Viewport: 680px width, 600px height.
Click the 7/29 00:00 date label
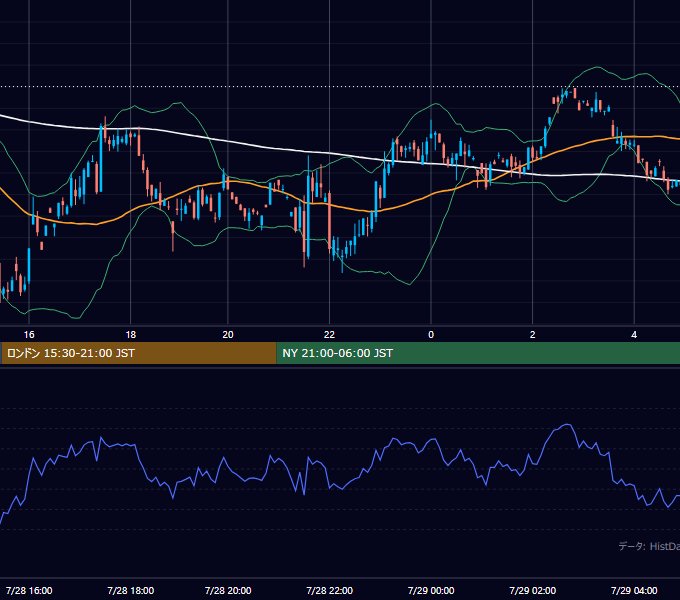(x=431, y=590)
